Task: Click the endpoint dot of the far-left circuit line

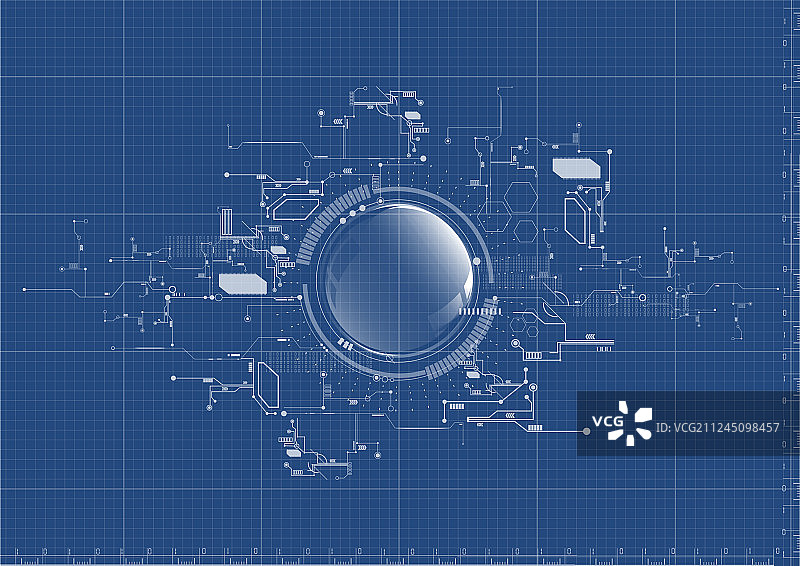Action: [x=23, y=289]
